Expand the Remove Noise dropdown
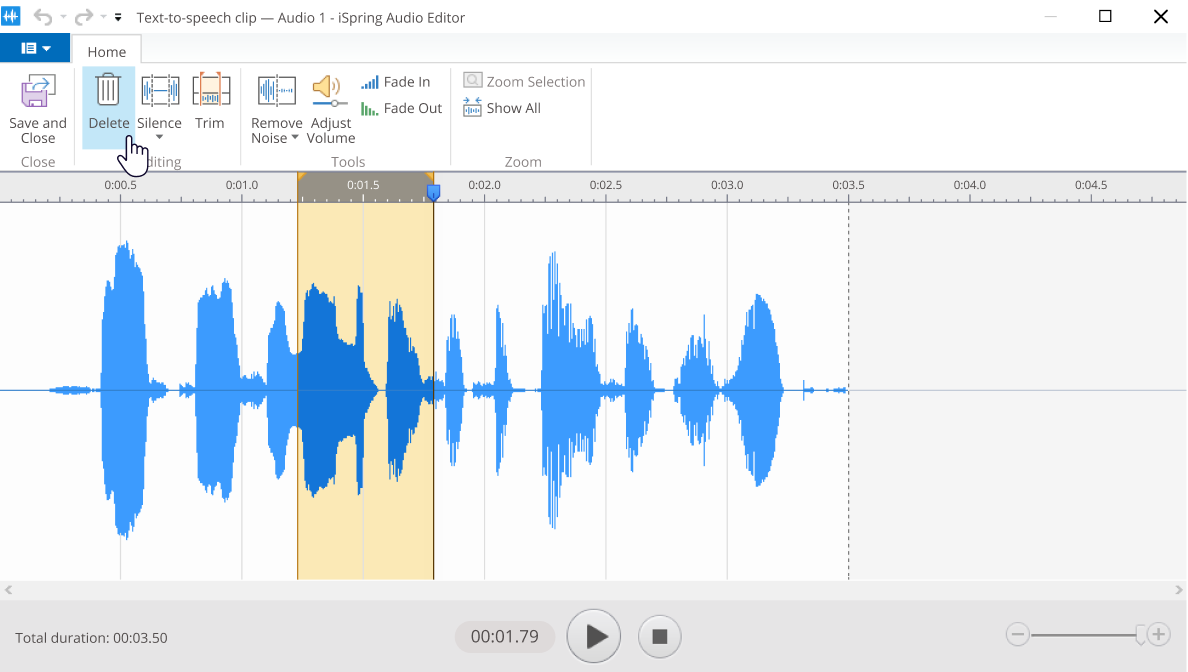Image resolution: width=1188 pixels, height=672 pixels. tap(296, 138)
